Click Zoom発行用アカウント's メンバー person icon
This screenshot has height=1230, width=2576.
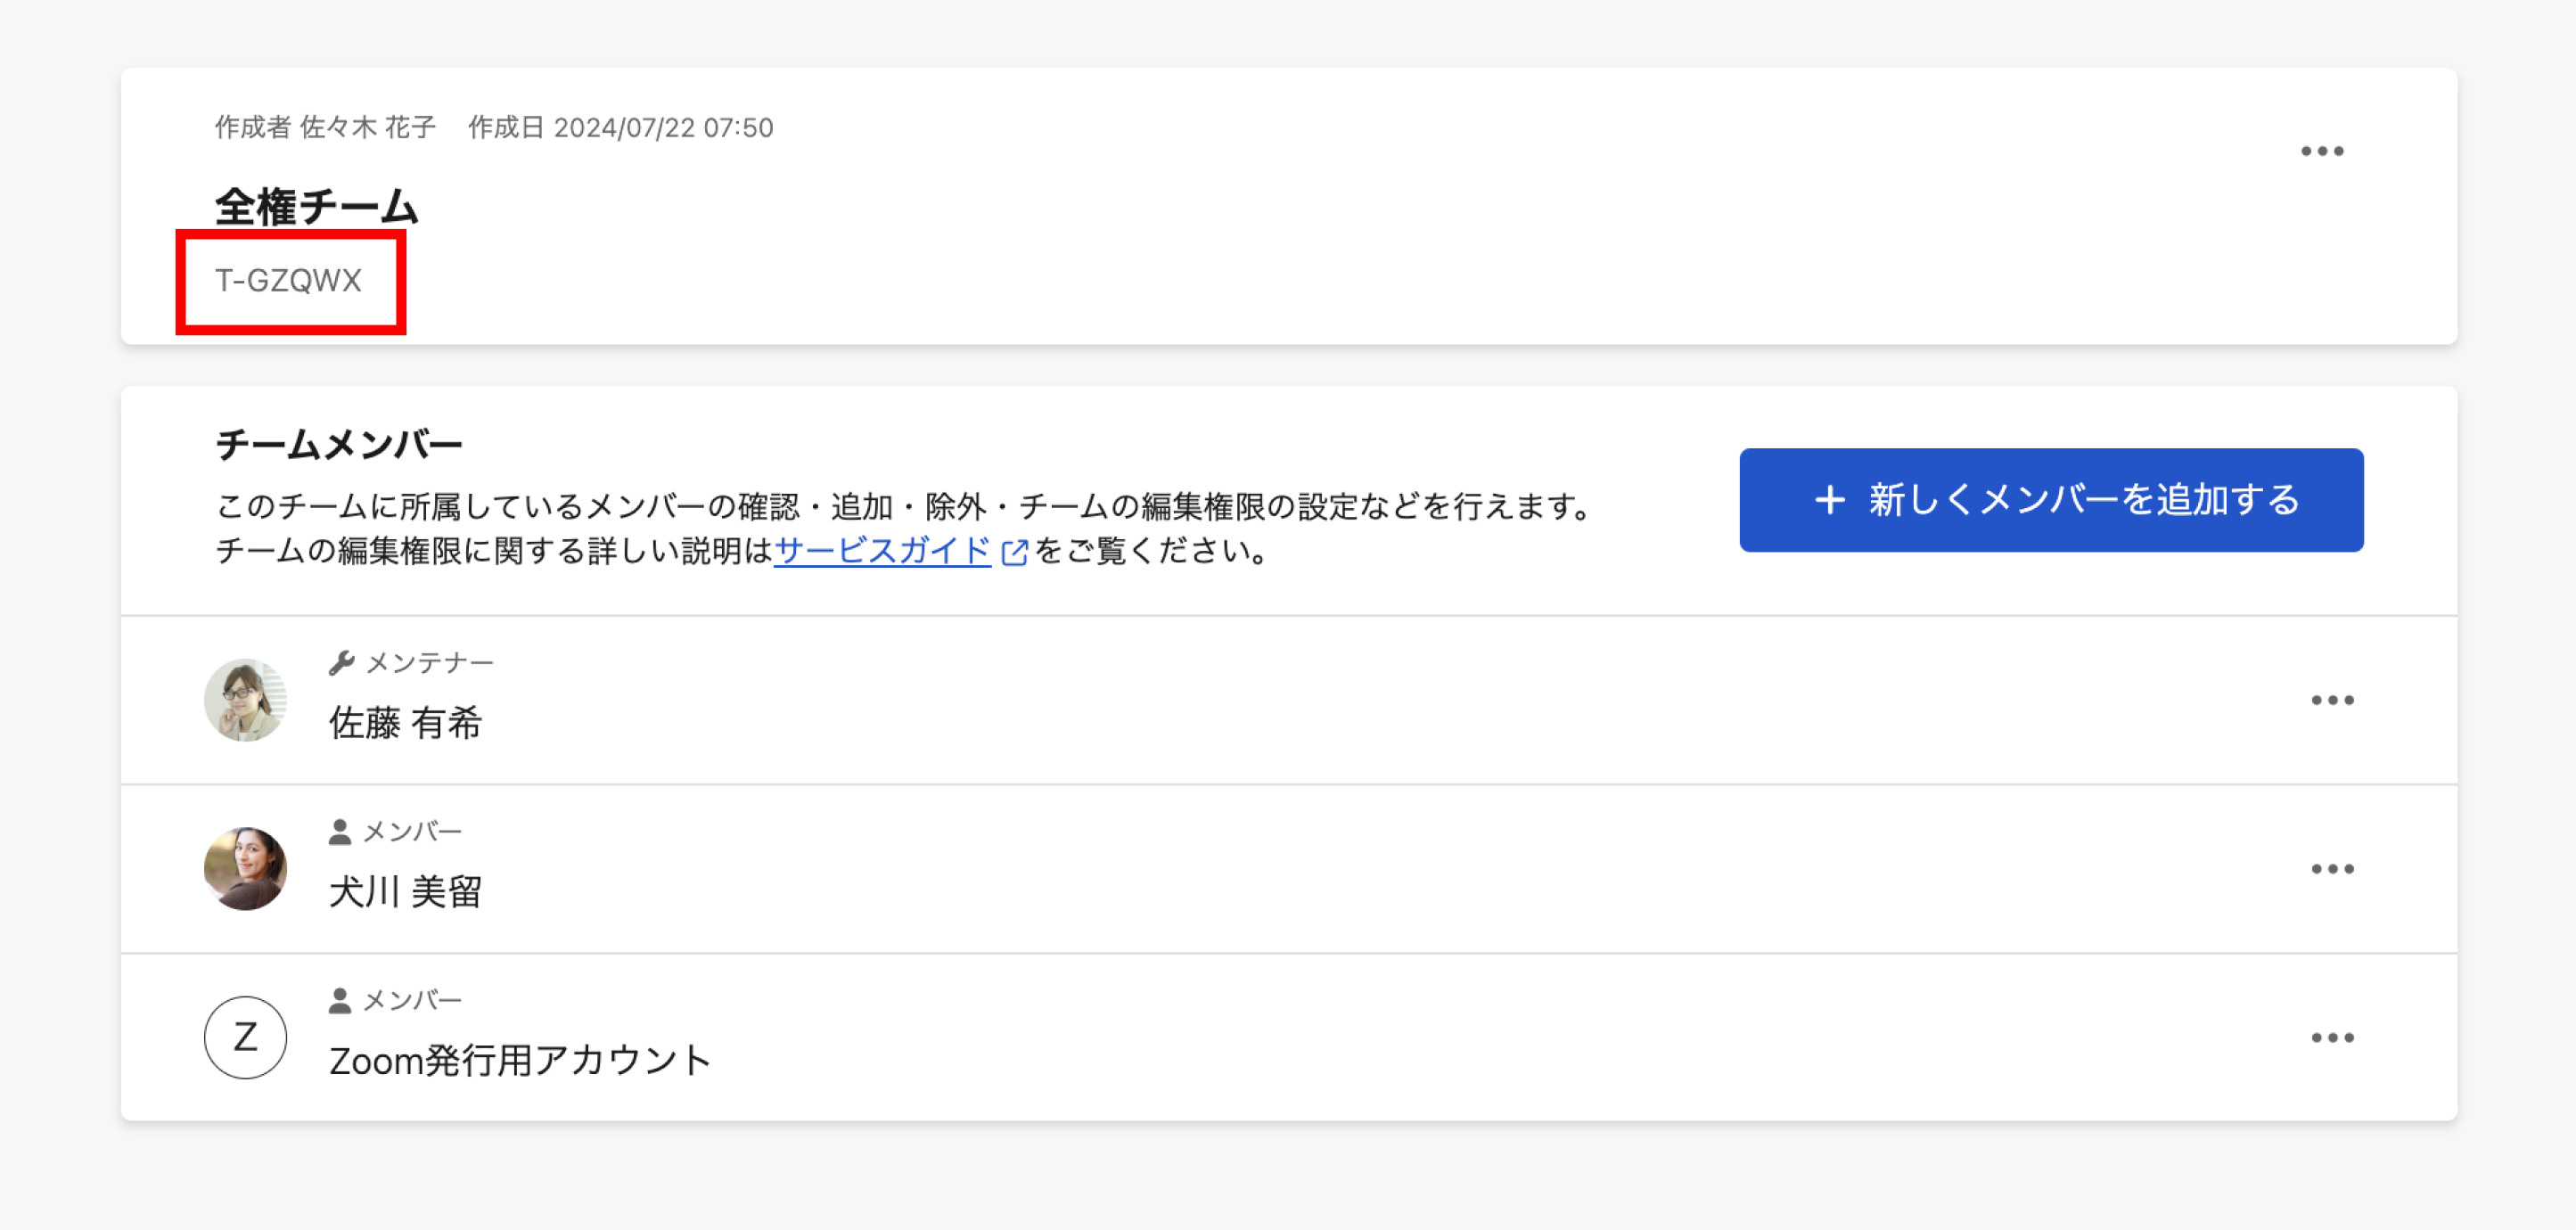(x=340, y=1000)
